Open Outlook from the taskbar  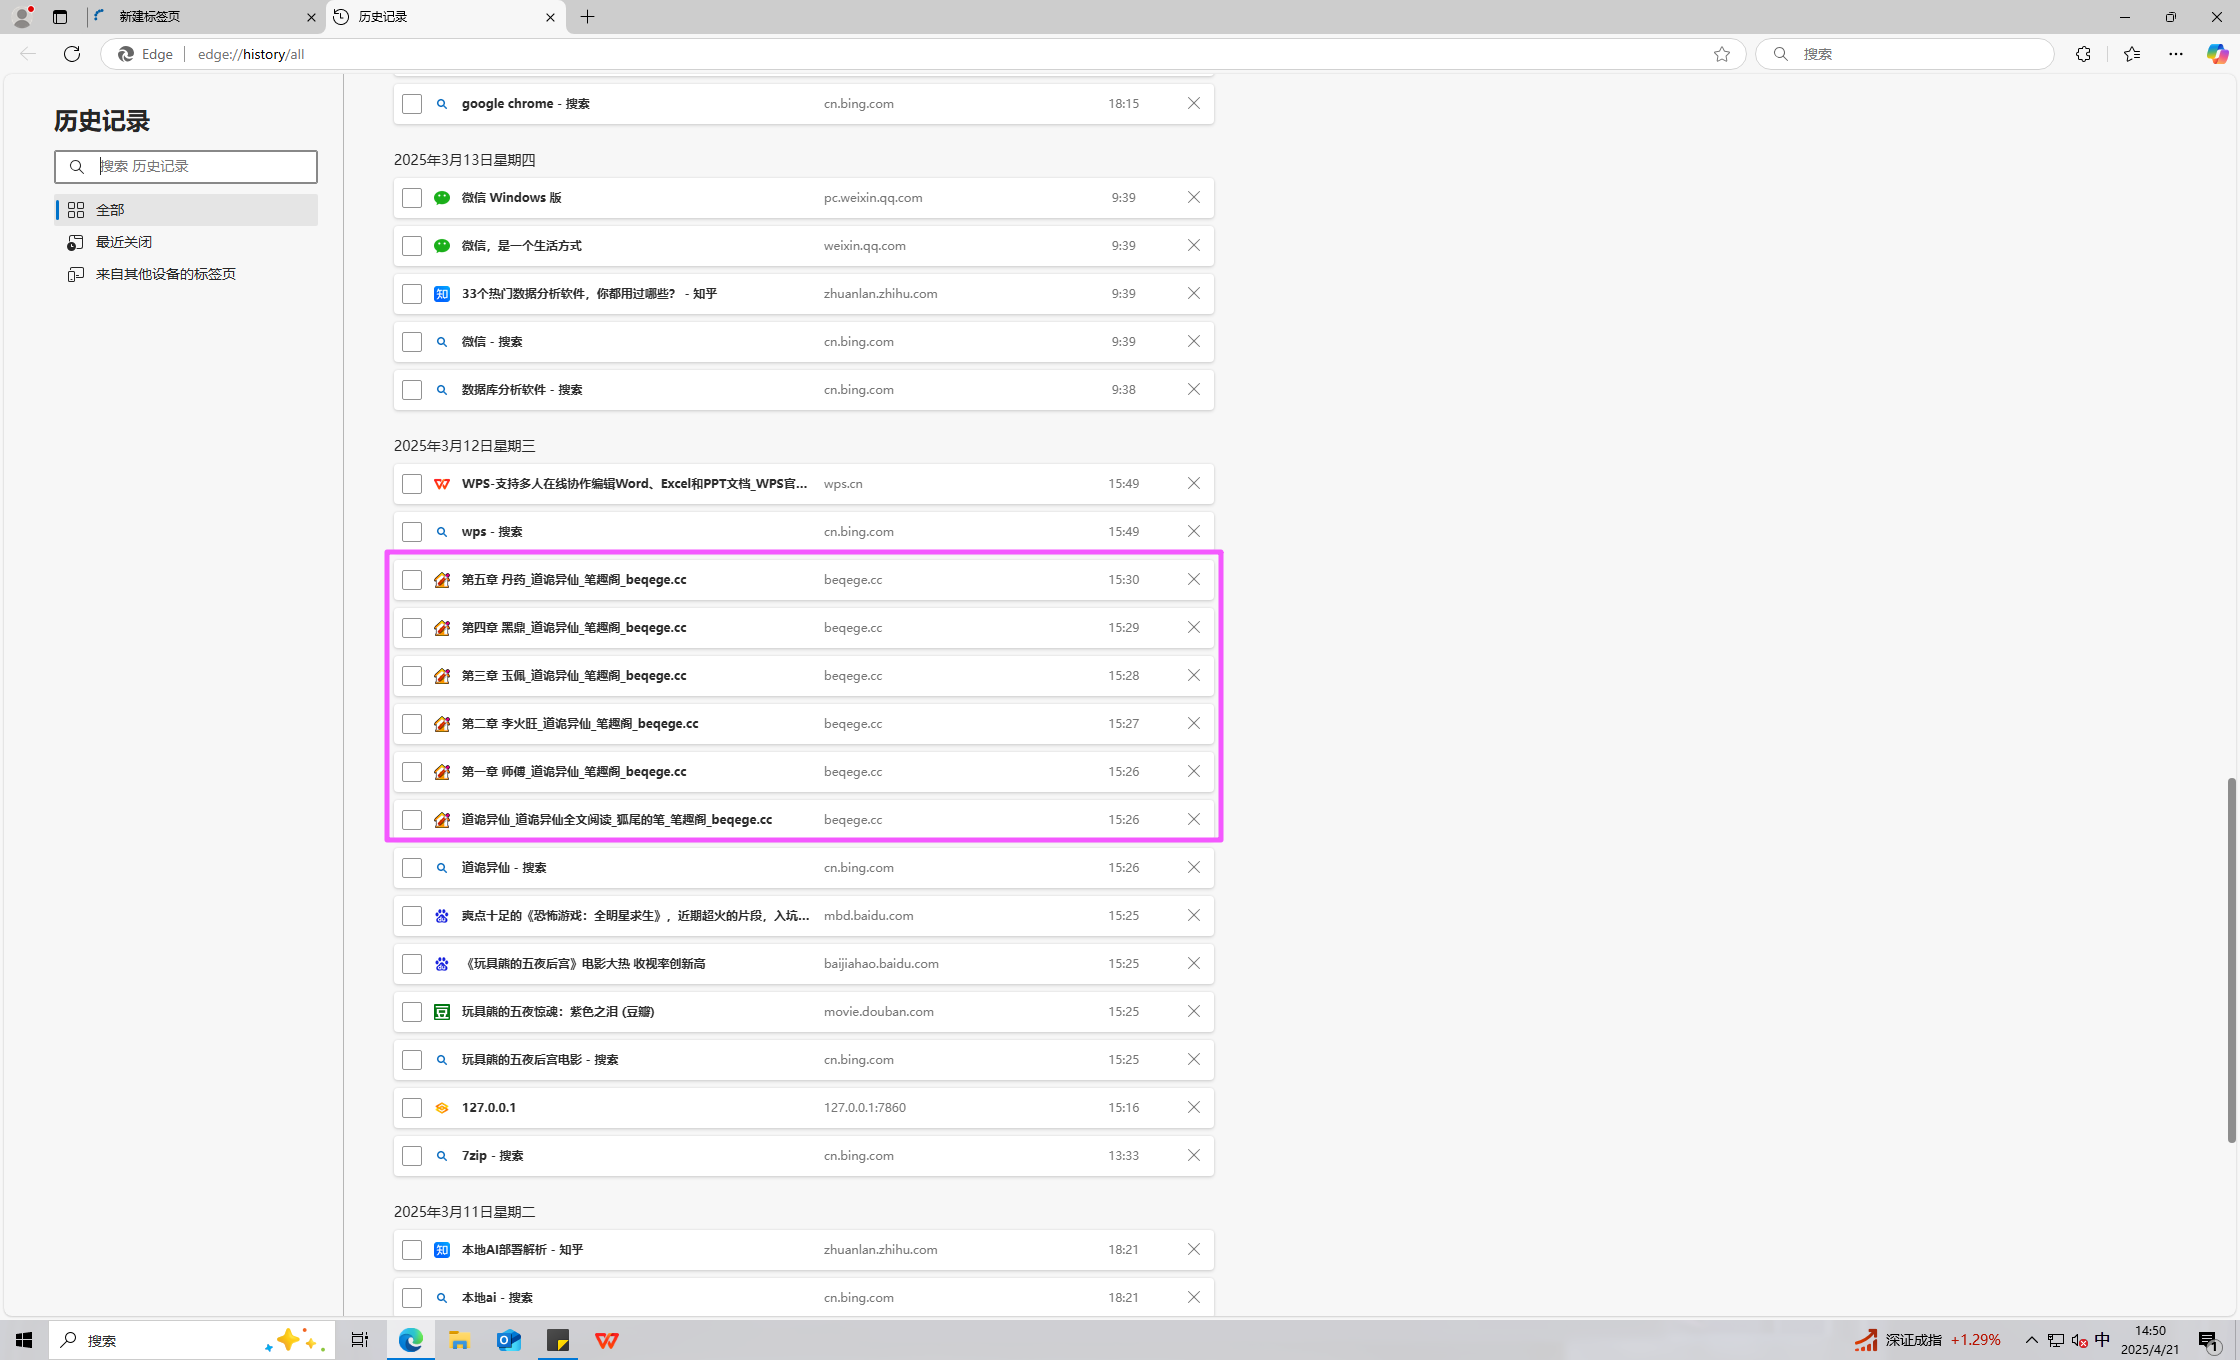coord(509,1340)
